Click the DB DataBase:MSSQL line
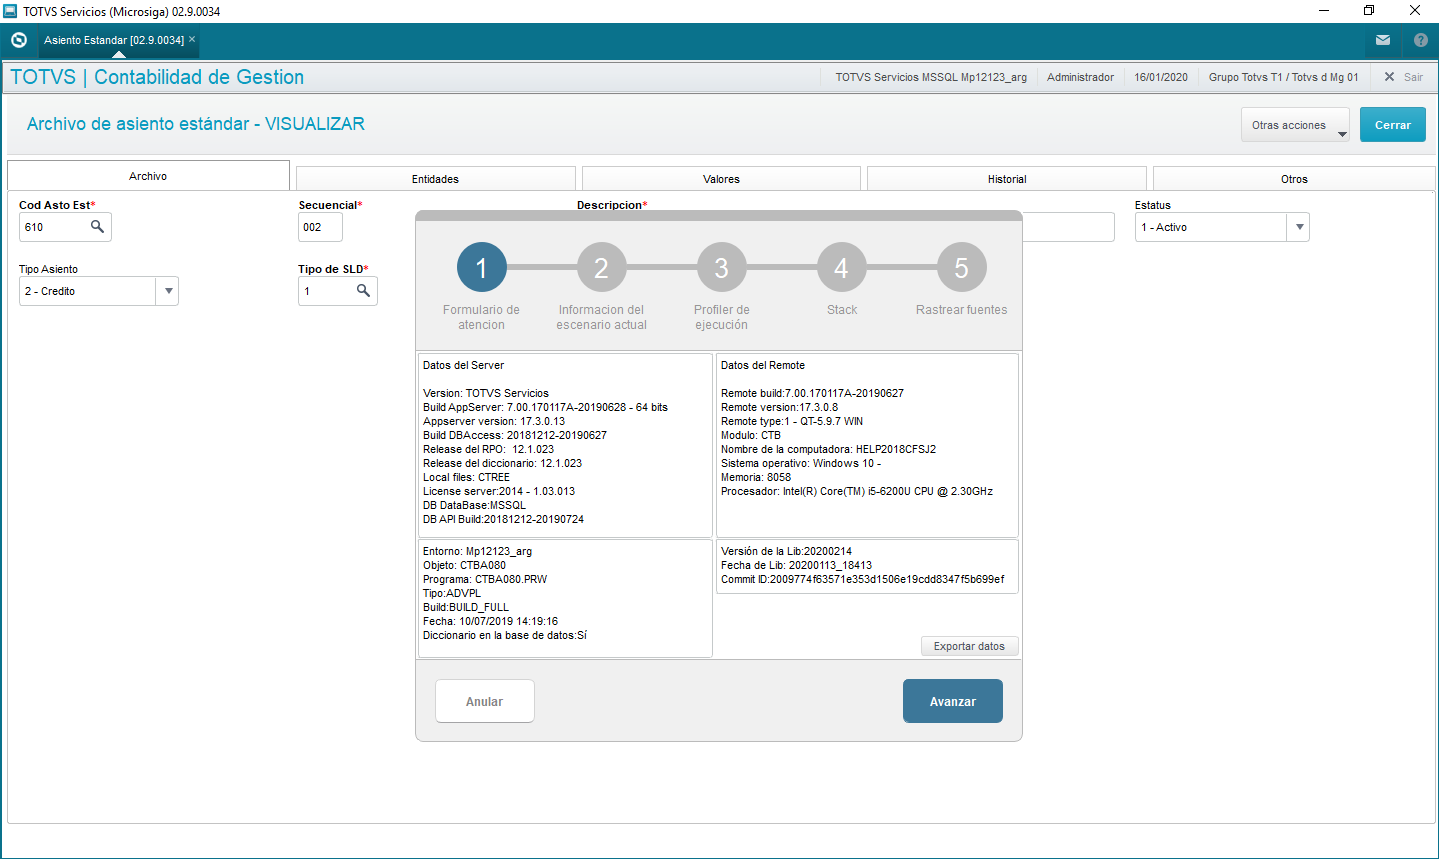1439x859 pixels. click(x=474, y=505)
